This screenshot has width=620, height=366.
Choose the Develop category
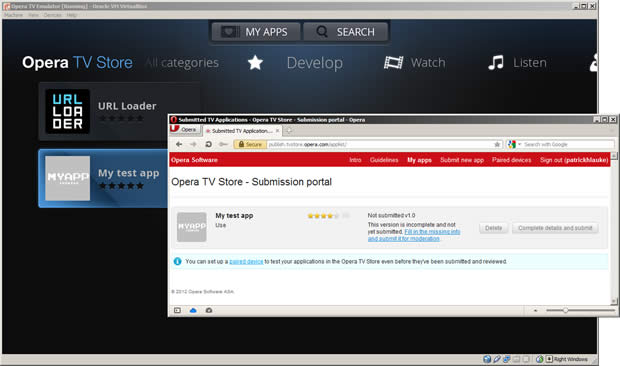click(x=315, y=63)
